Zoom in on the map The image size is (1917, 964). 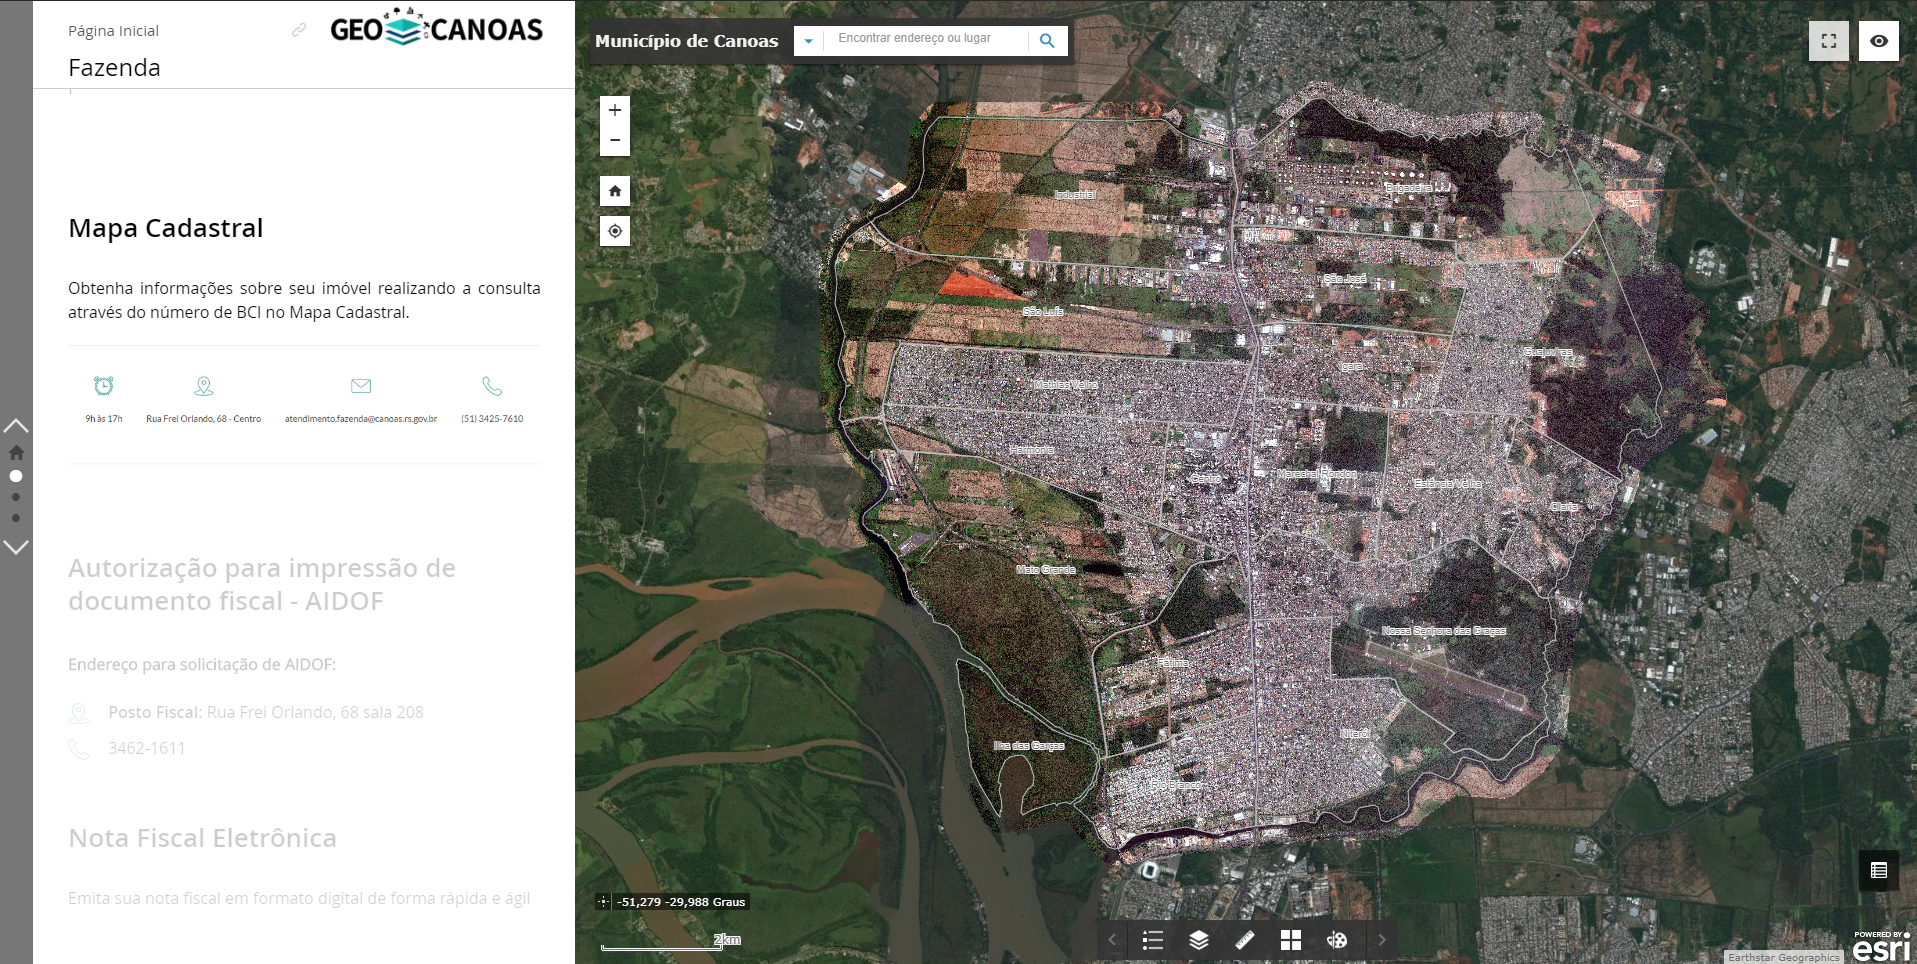click(x=615, y=110)
